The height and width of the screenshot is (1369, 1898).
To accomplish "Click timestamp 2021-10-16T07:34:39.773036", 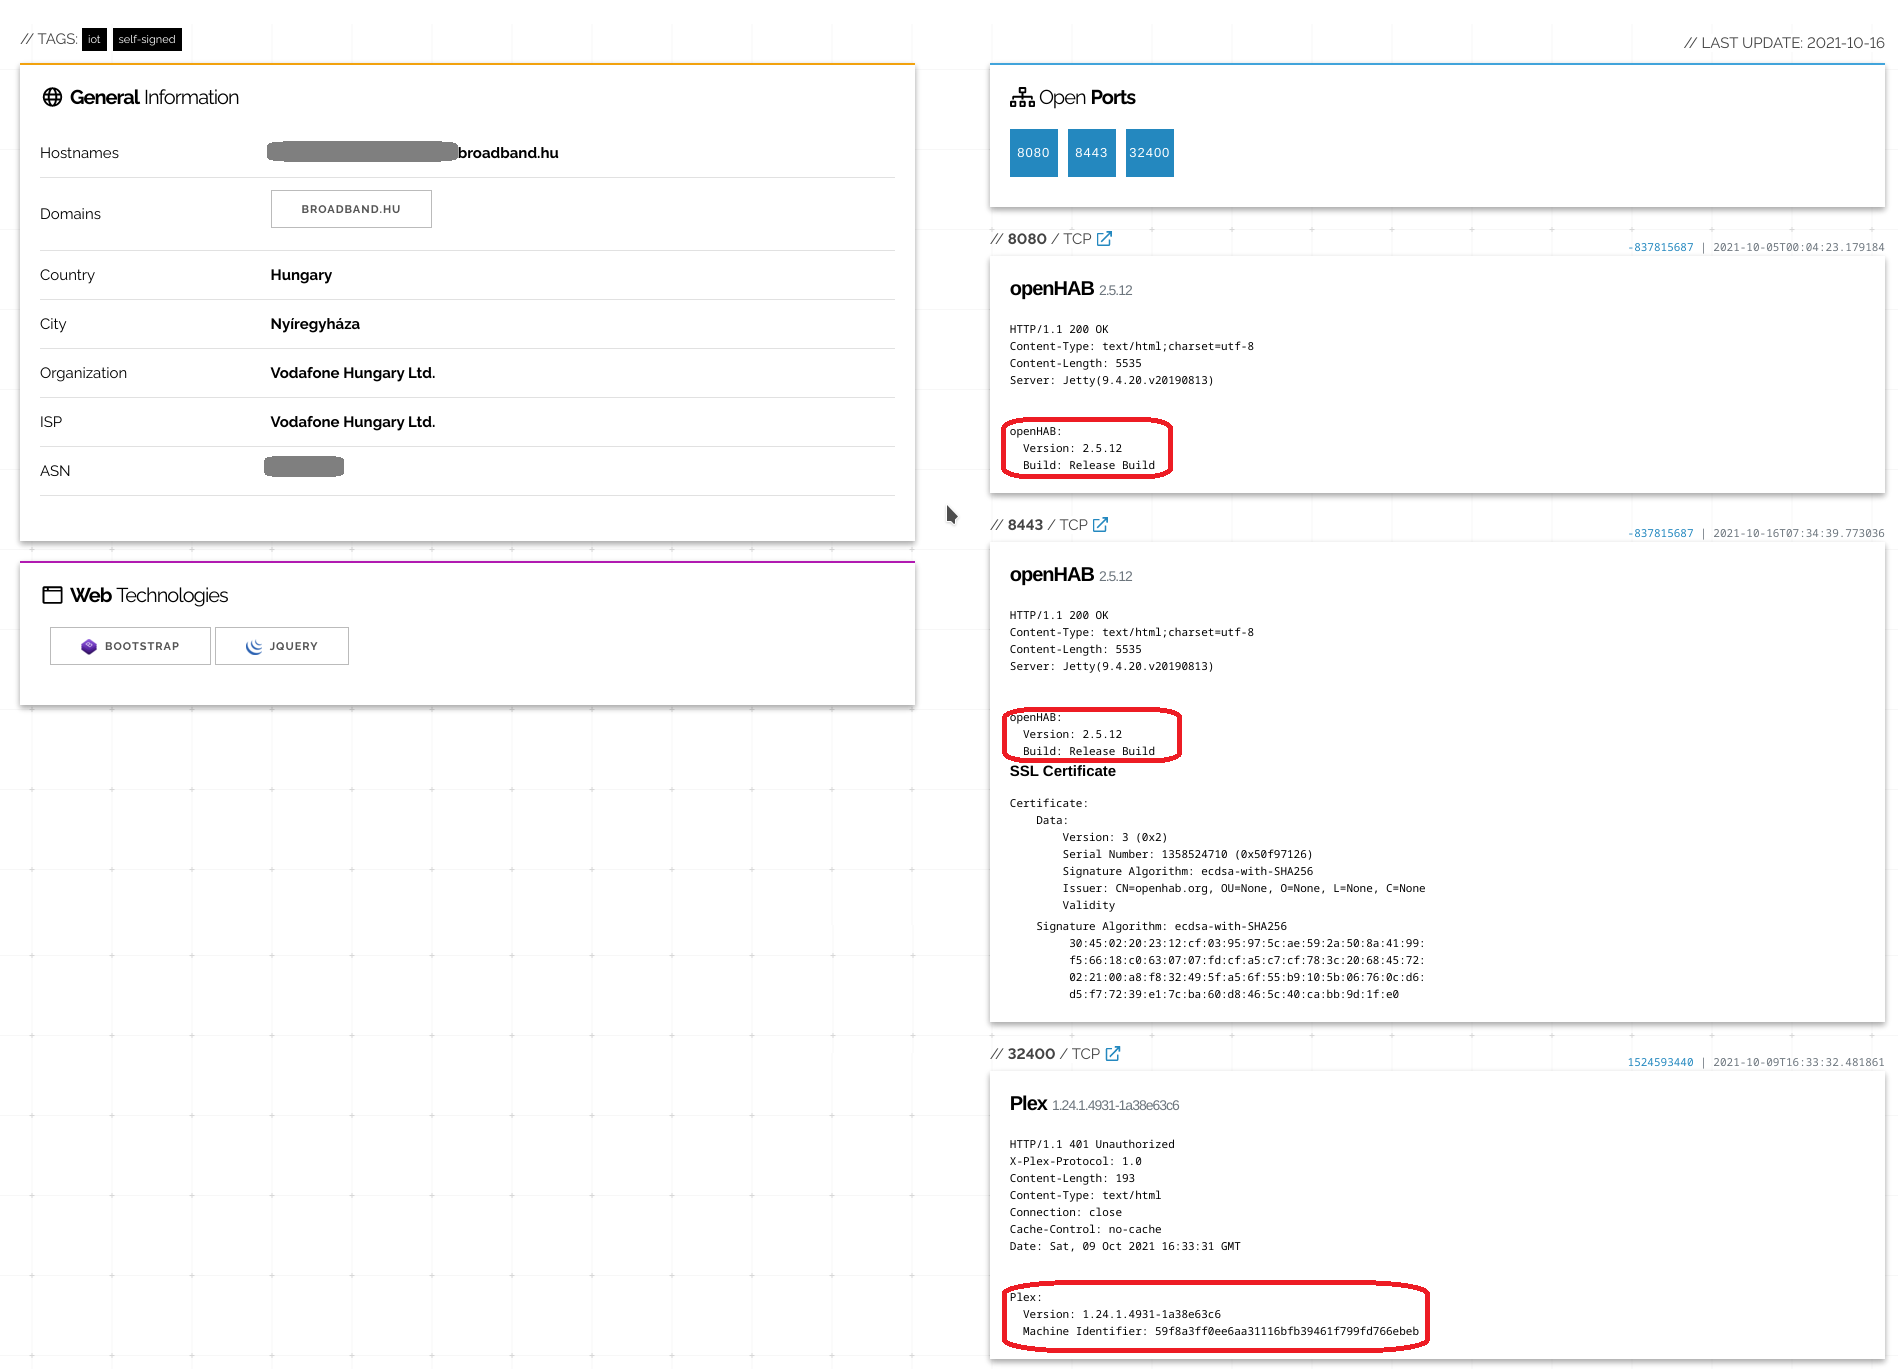I will click(x=1798, y=533).
